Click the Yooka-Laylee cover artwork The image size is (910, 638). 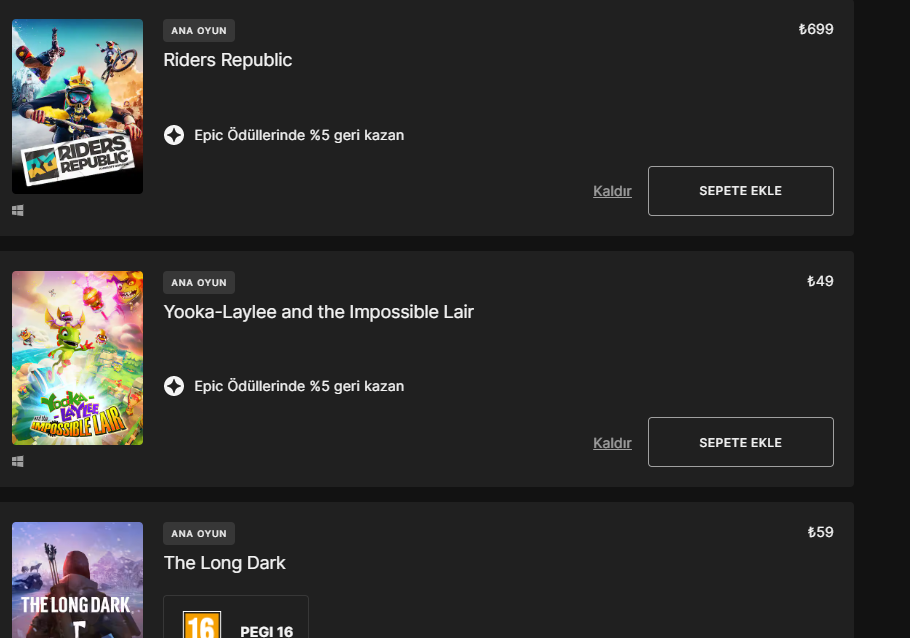coord(77,357)
